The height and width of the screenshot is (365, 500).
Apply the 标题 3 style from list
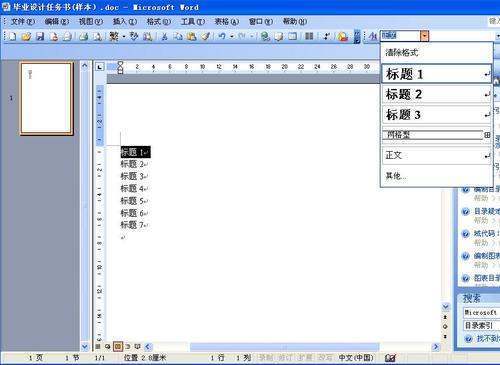[437, 115]
